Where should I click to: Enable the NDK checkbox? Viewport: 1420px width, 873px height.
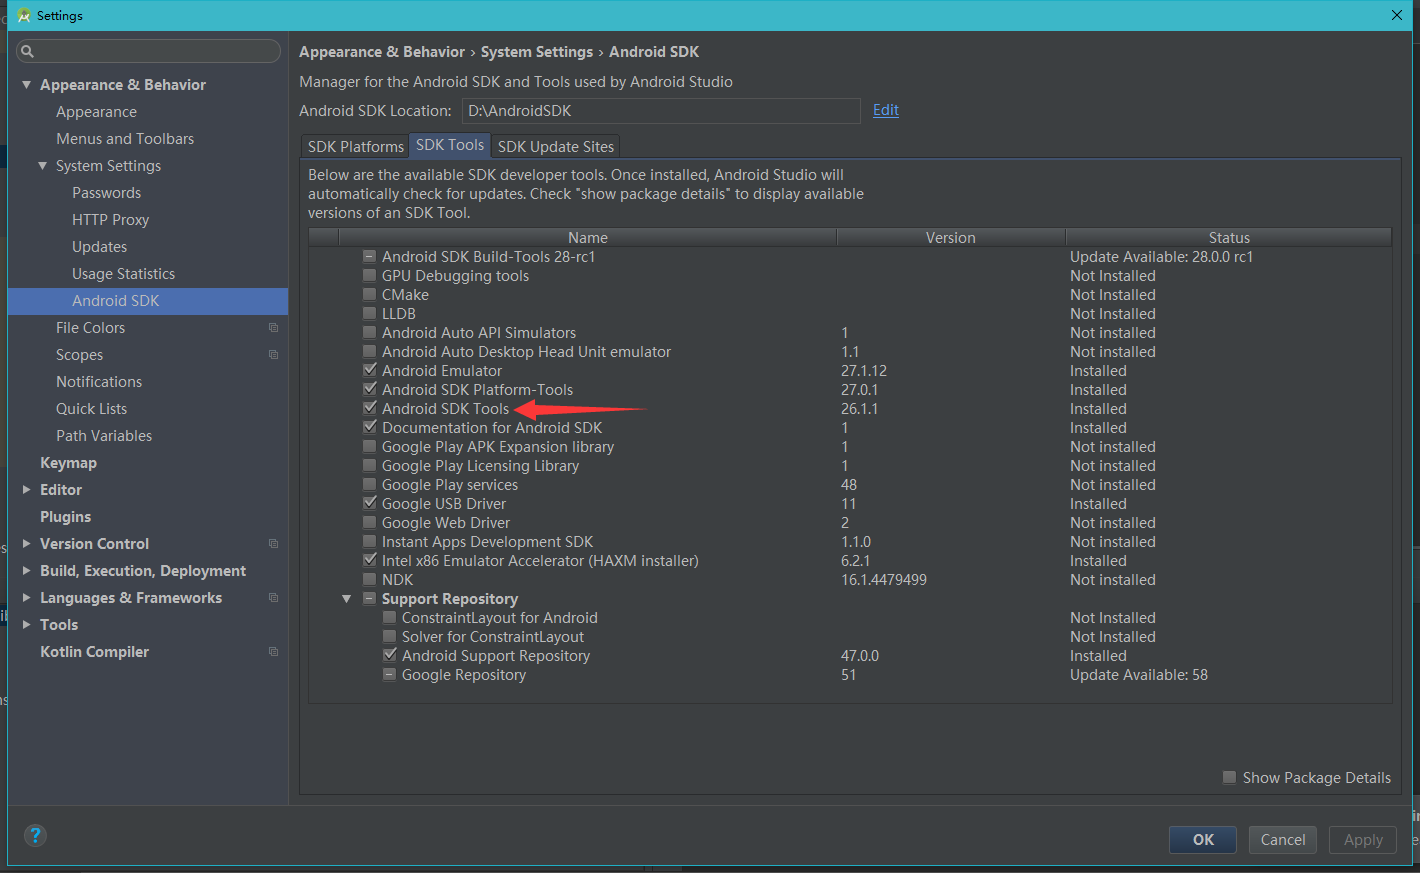(370, 580)
